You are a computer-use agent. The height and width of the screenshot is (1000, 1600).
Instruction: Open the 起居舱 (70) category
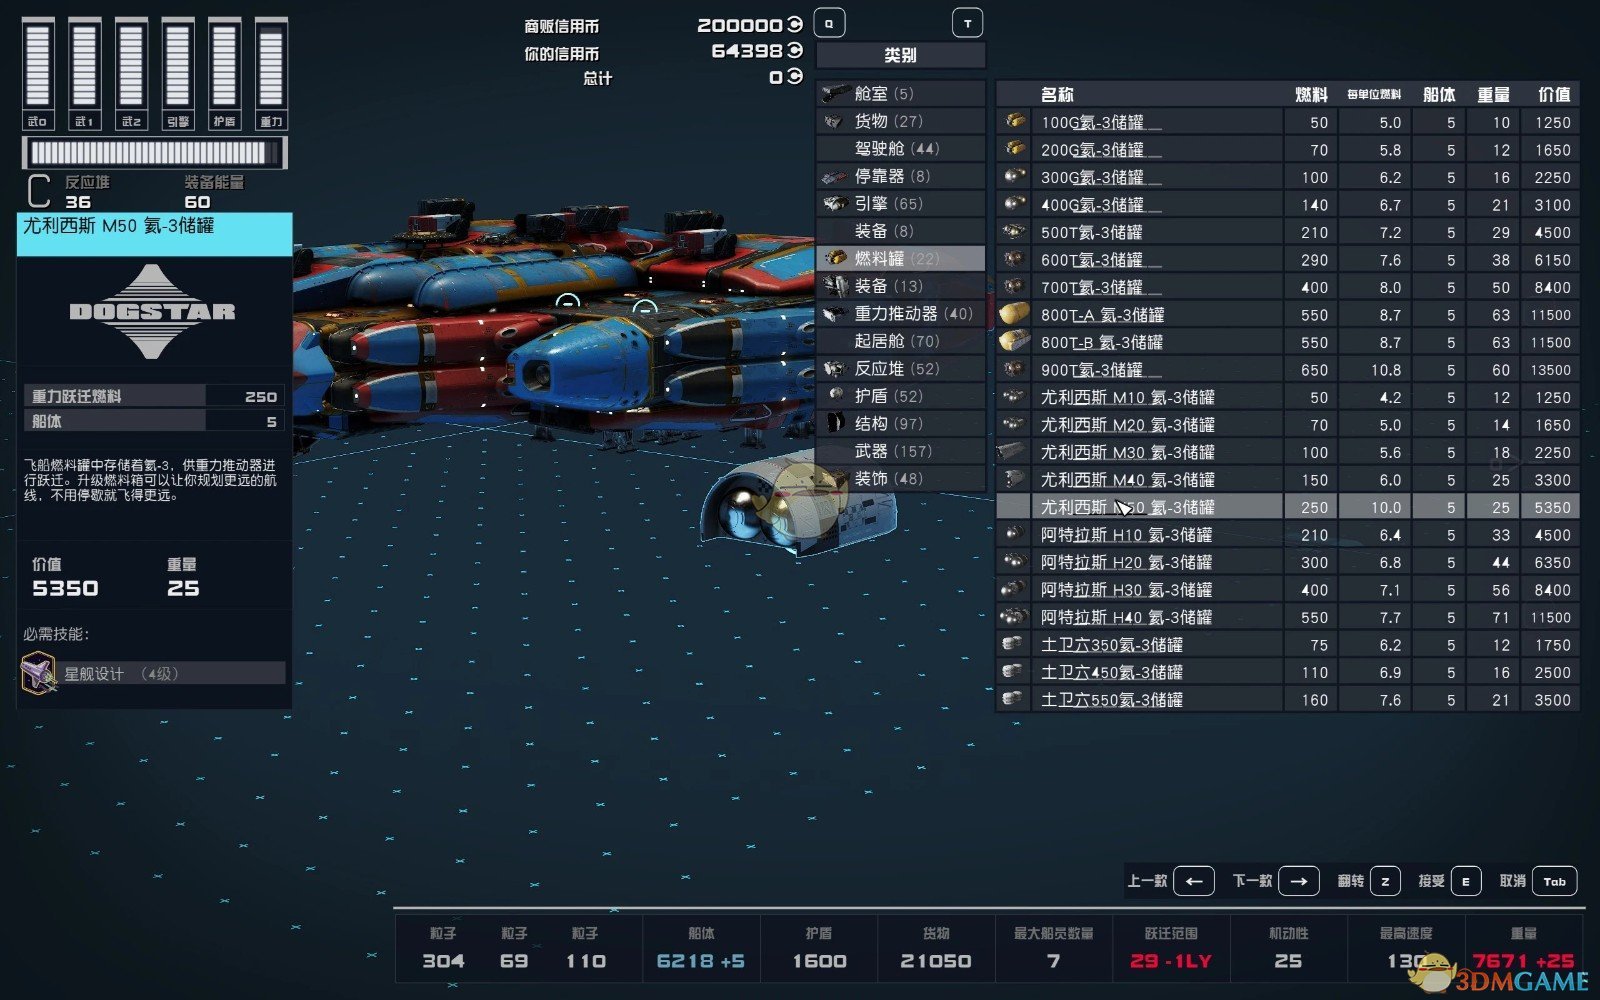(x=901, y=341)
